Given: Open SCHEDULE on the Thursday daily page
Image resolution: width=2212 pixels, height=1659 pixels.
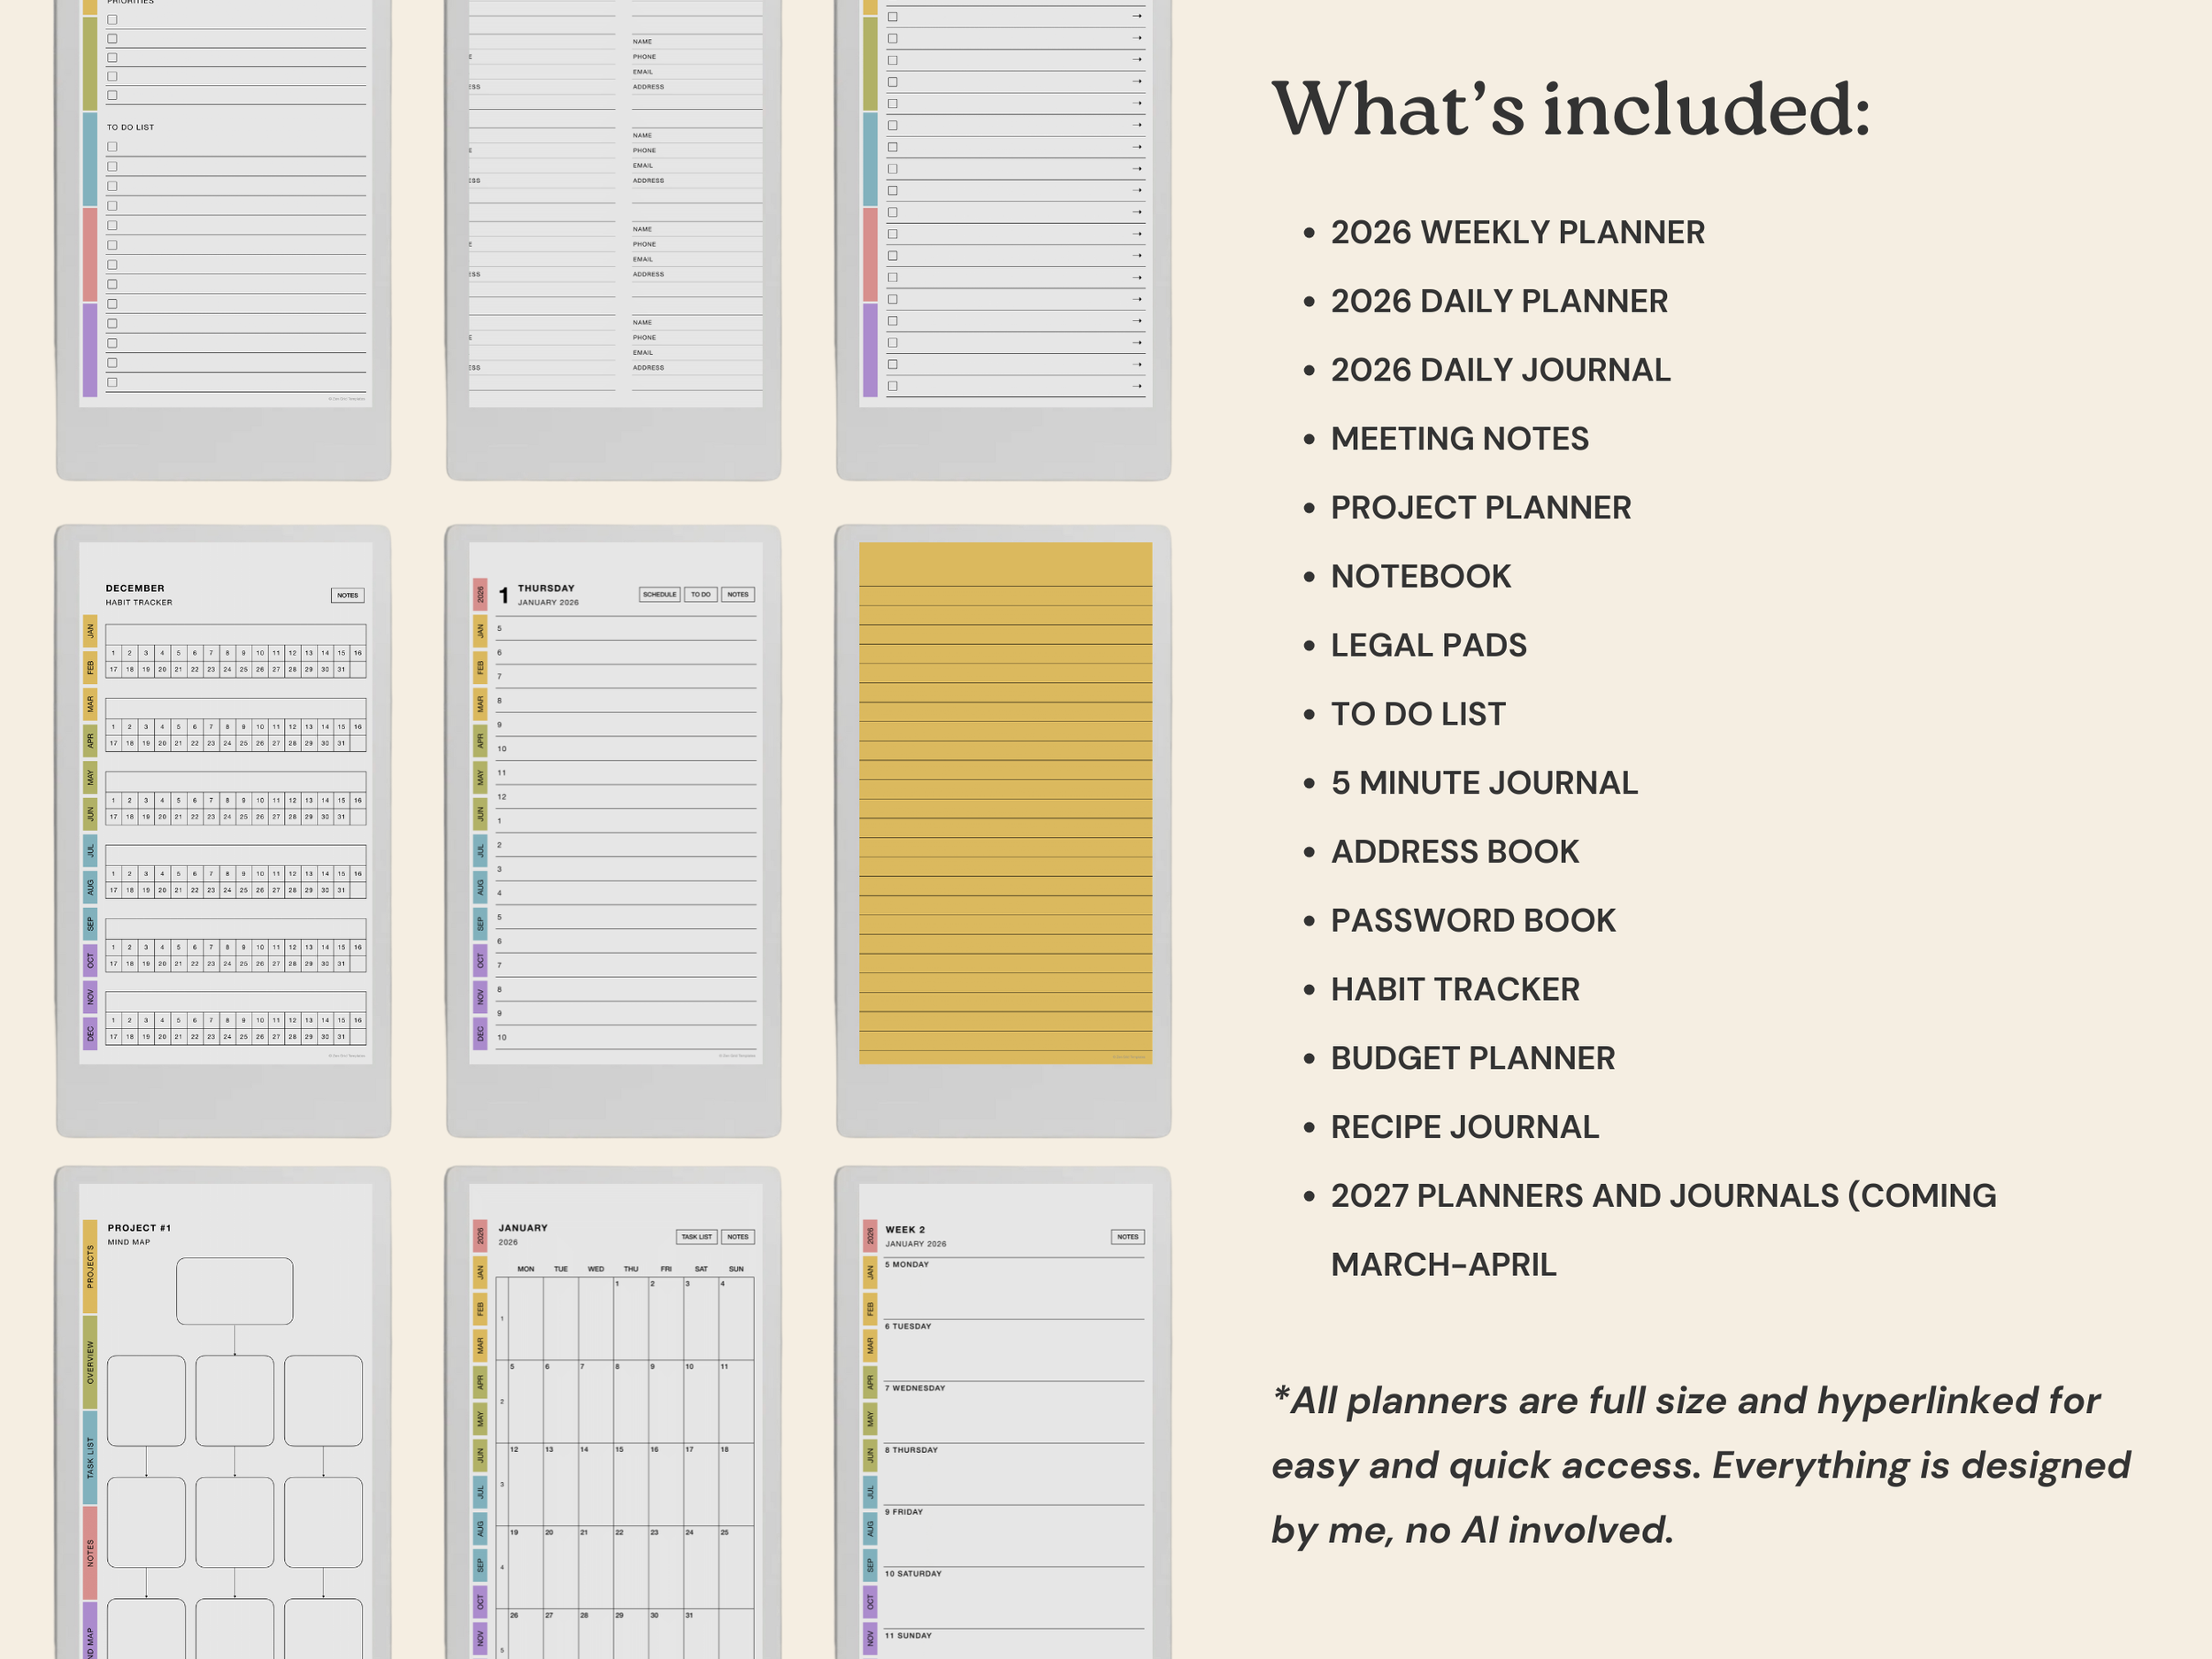Looking at the screenshot, I should [x=659, y=594].
